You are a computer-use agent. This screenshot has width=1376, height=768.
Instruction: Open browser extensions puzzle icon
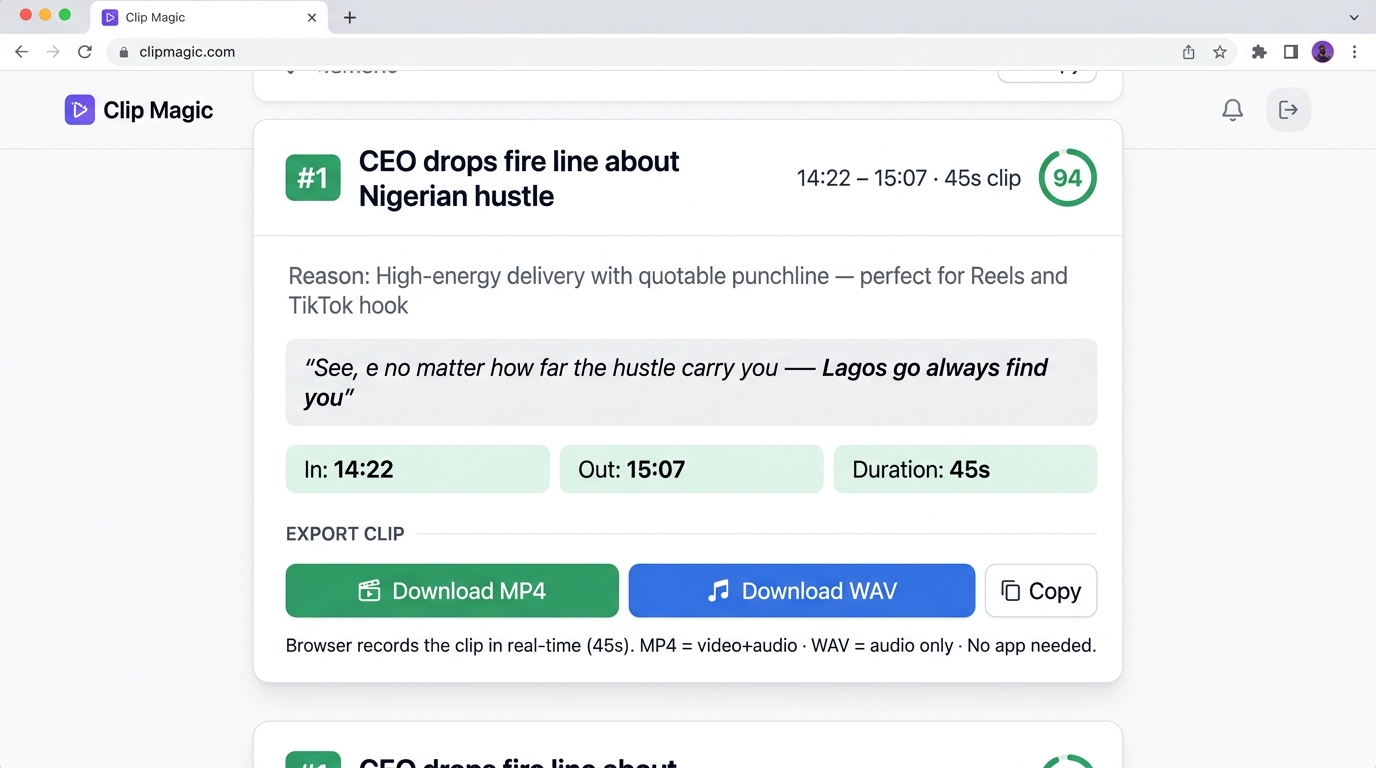[1259, 52]
